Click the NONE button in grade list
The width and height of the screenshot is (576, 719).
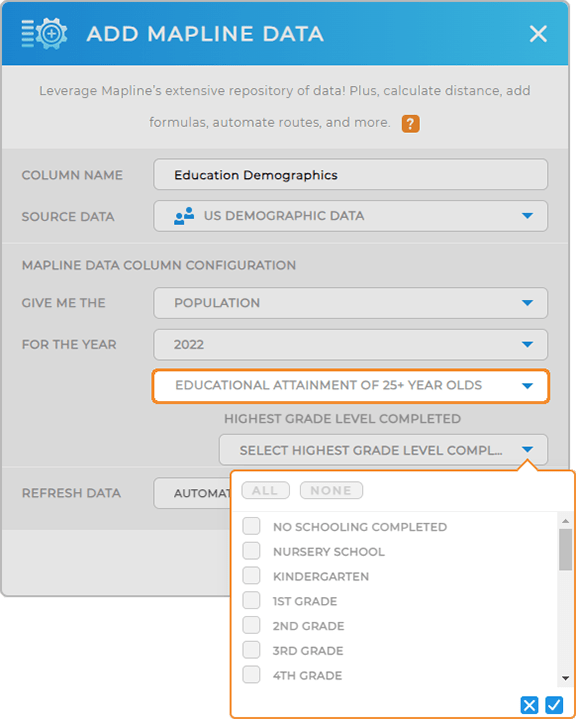coord(331,490)
